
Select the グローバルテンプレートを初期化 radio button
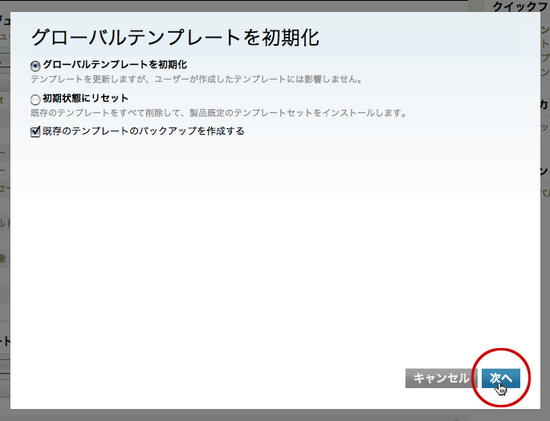pos(35,66)
